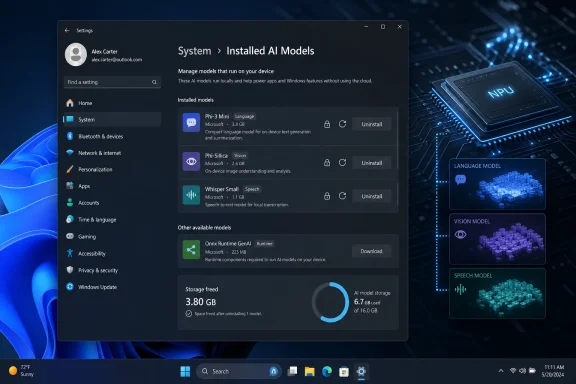Image resolution: width=576 pixels, height=384 pixels.
Task: Download Onnx Runtime GenAI
Action: [x=371, y=251]
